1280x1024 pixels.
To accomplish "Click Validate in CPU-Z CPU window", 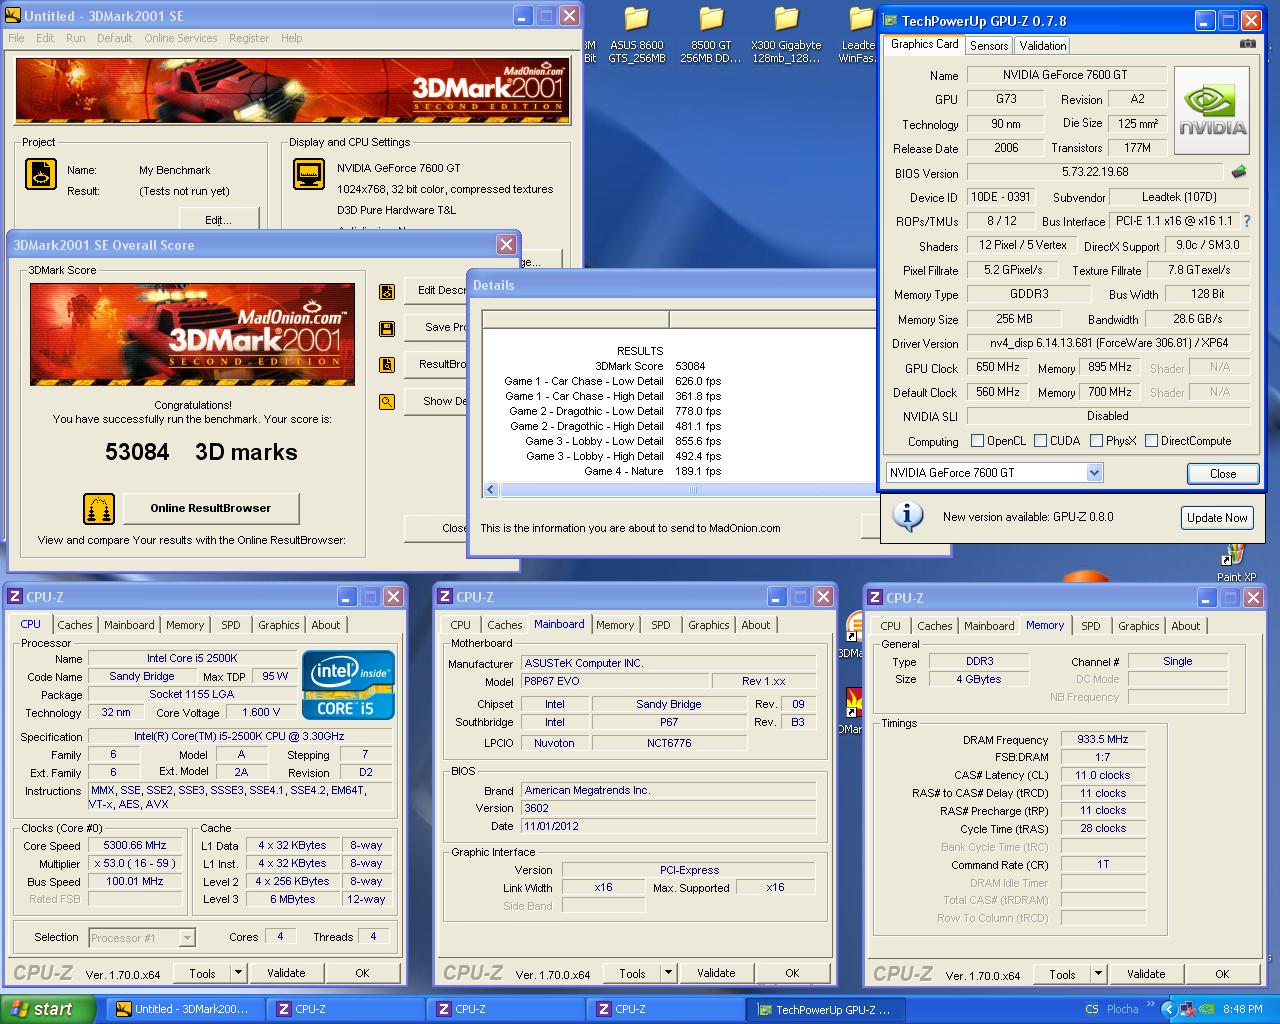I will 286,972.
